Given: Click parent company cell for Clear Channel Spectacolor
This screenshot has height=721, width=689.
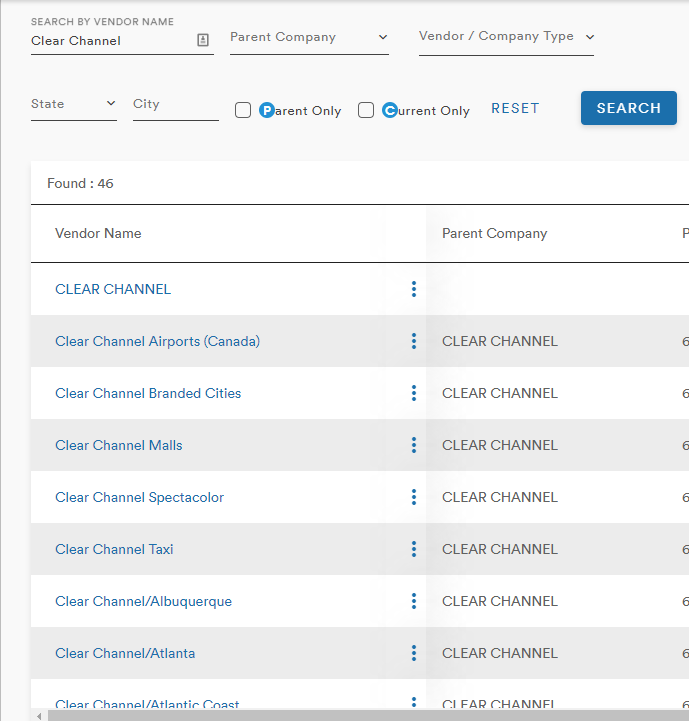Looking at the screenshot, I should coord(500,497).
